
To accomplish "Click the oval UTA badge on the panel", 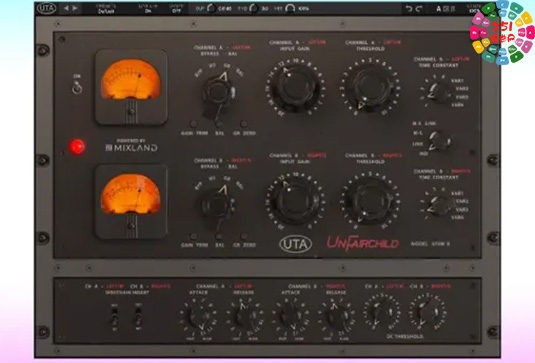I will pyautogui.click(x=295, y=244).
